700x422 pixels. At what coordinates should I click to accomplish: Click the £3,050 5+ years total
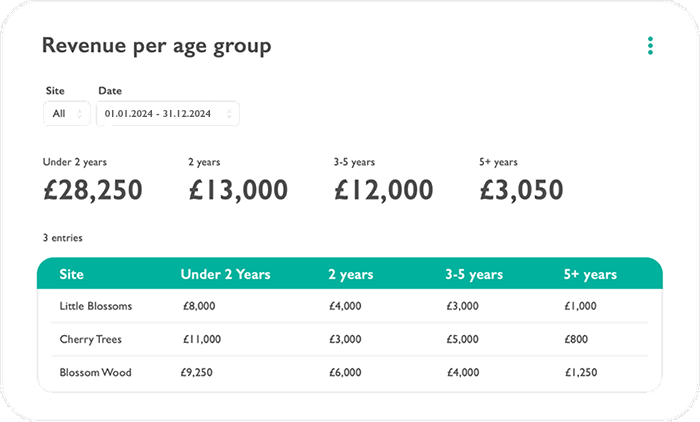(x=521, y=189)
